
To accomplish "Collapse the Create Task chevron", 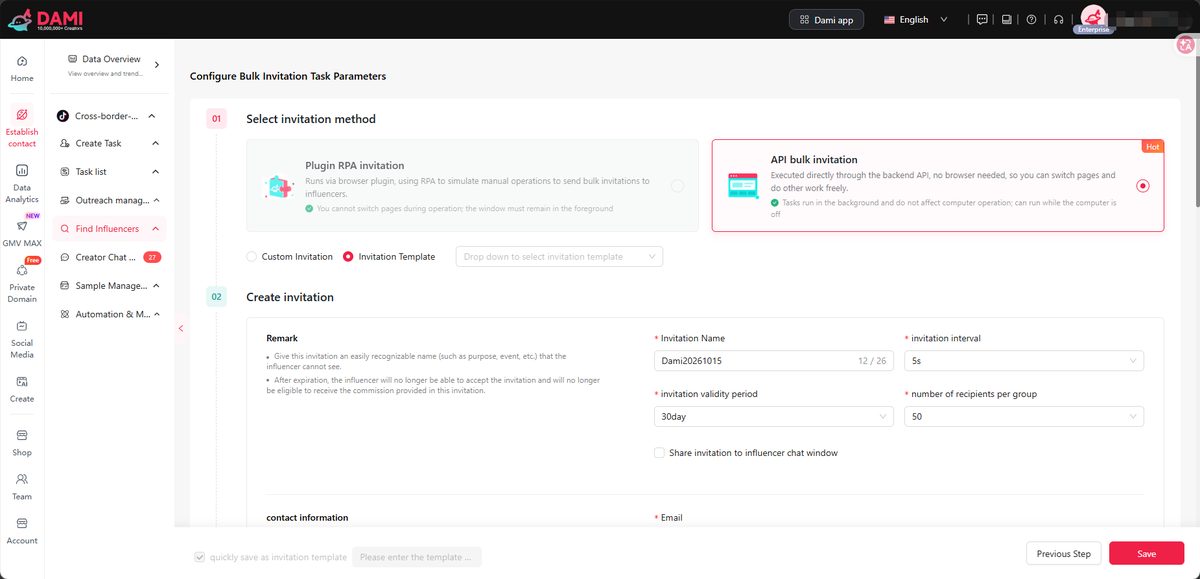I will click(156, 144).
